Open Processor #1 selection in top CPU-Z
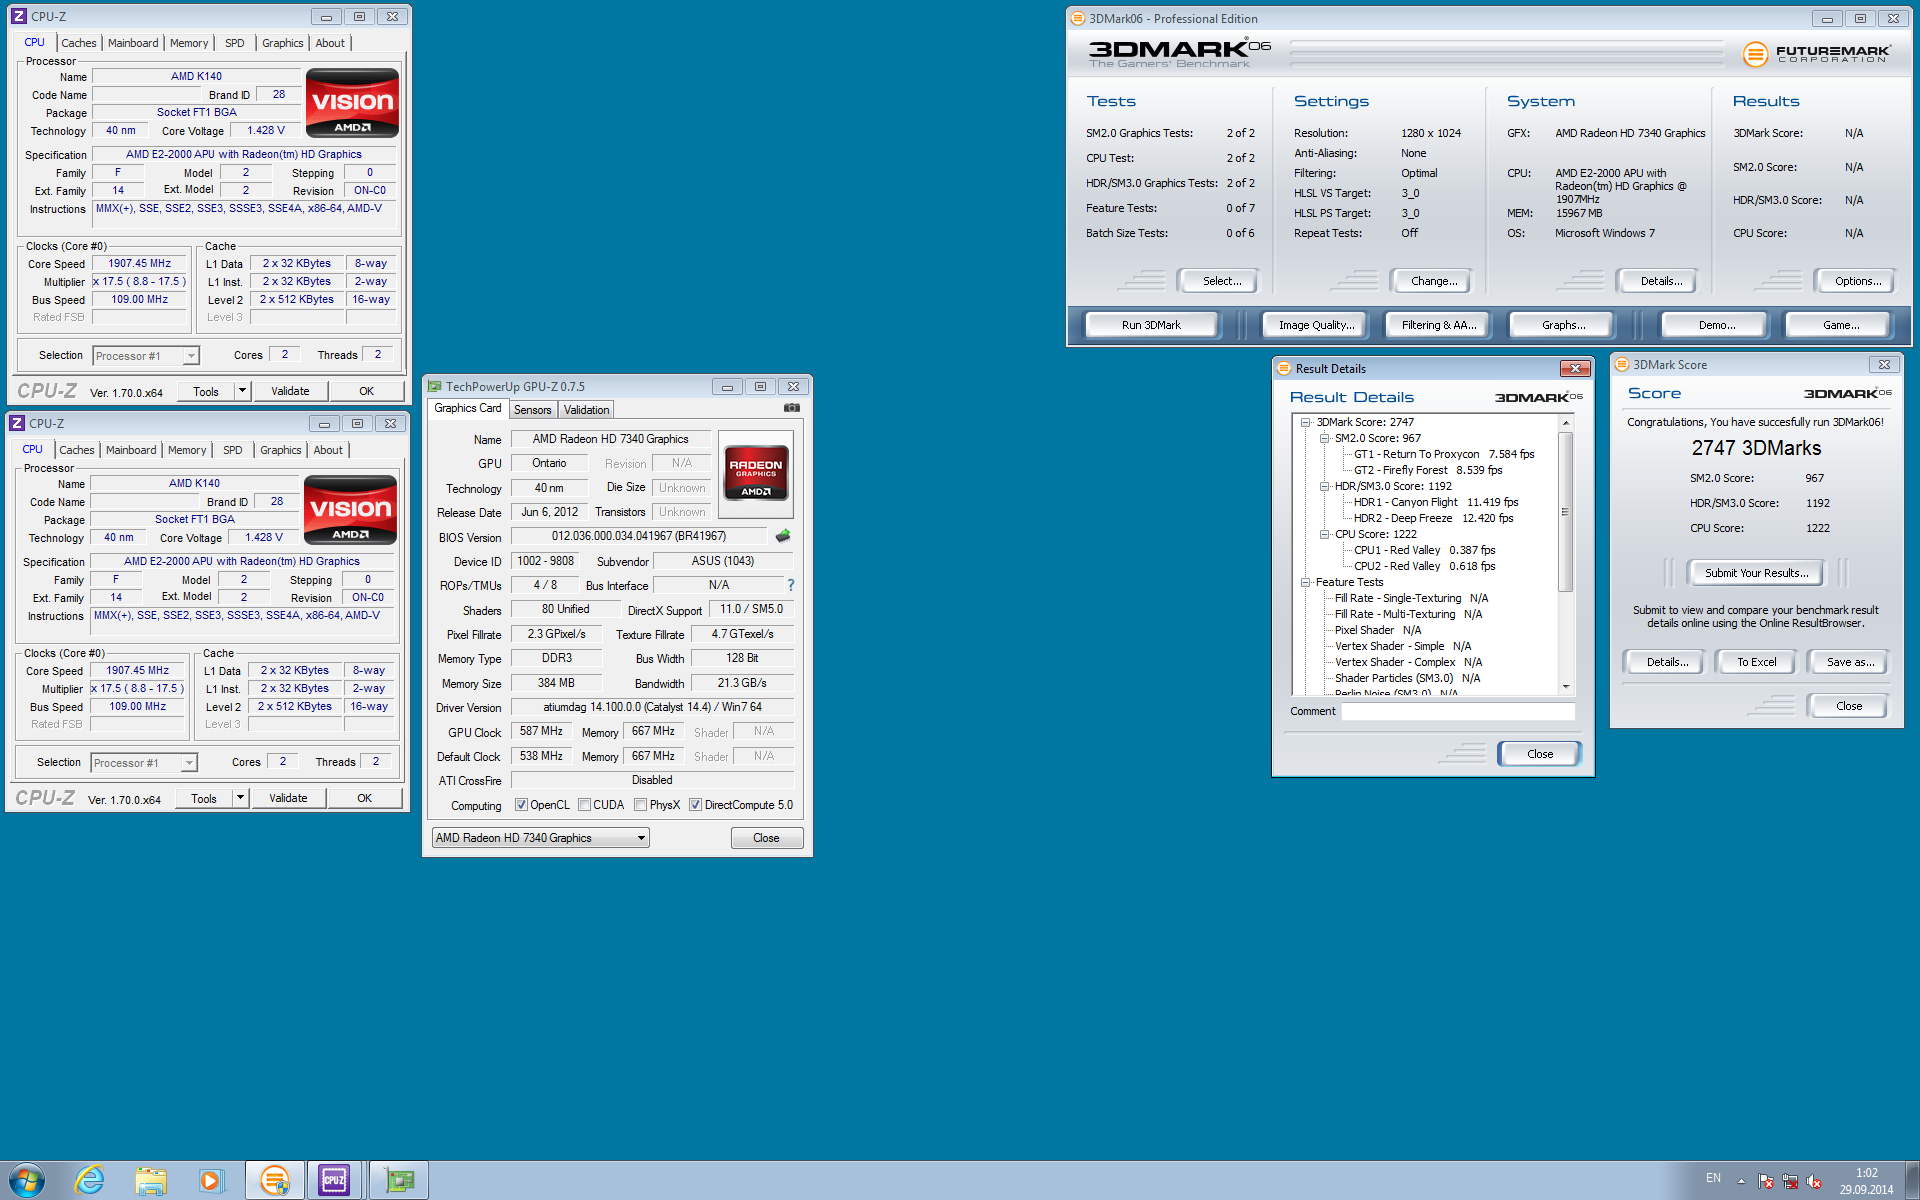Screen dimensions: 1920x1200 (146, 356)
